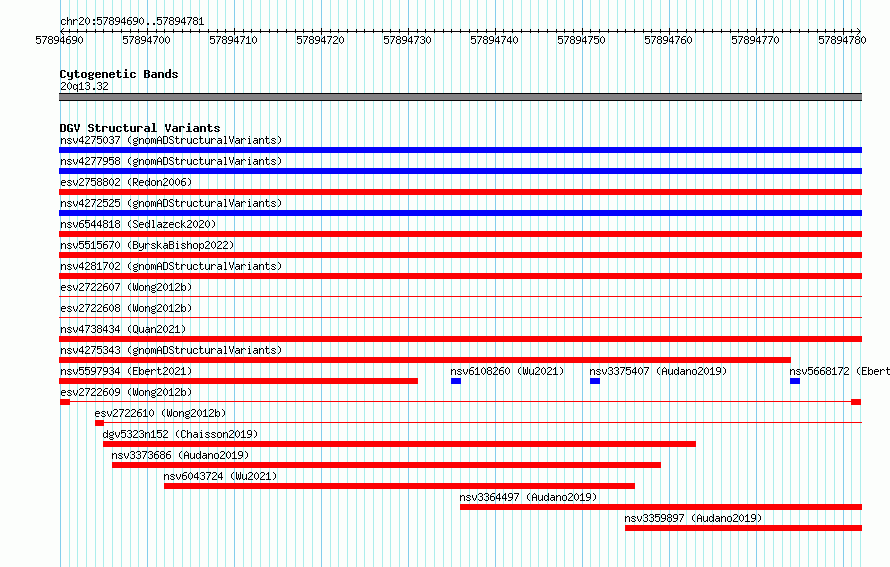The height and width of the screenshot is (567, 890).
Task: Click ruler position 57894780
Action: point(842,40)
